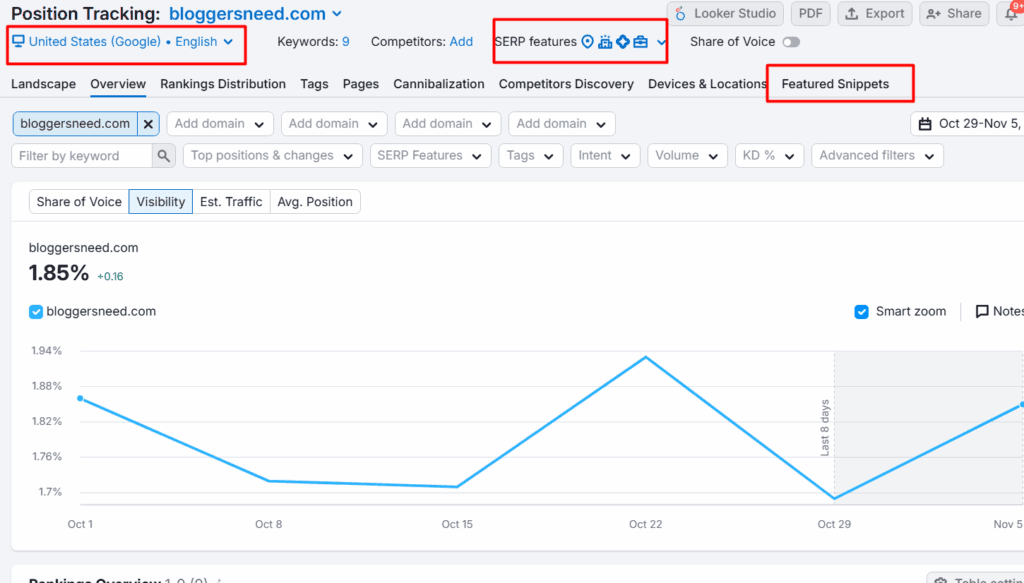Screen dimensions: 1024x583
Task: Click the magnifier icon to search keywords
Action: point(162,156)
